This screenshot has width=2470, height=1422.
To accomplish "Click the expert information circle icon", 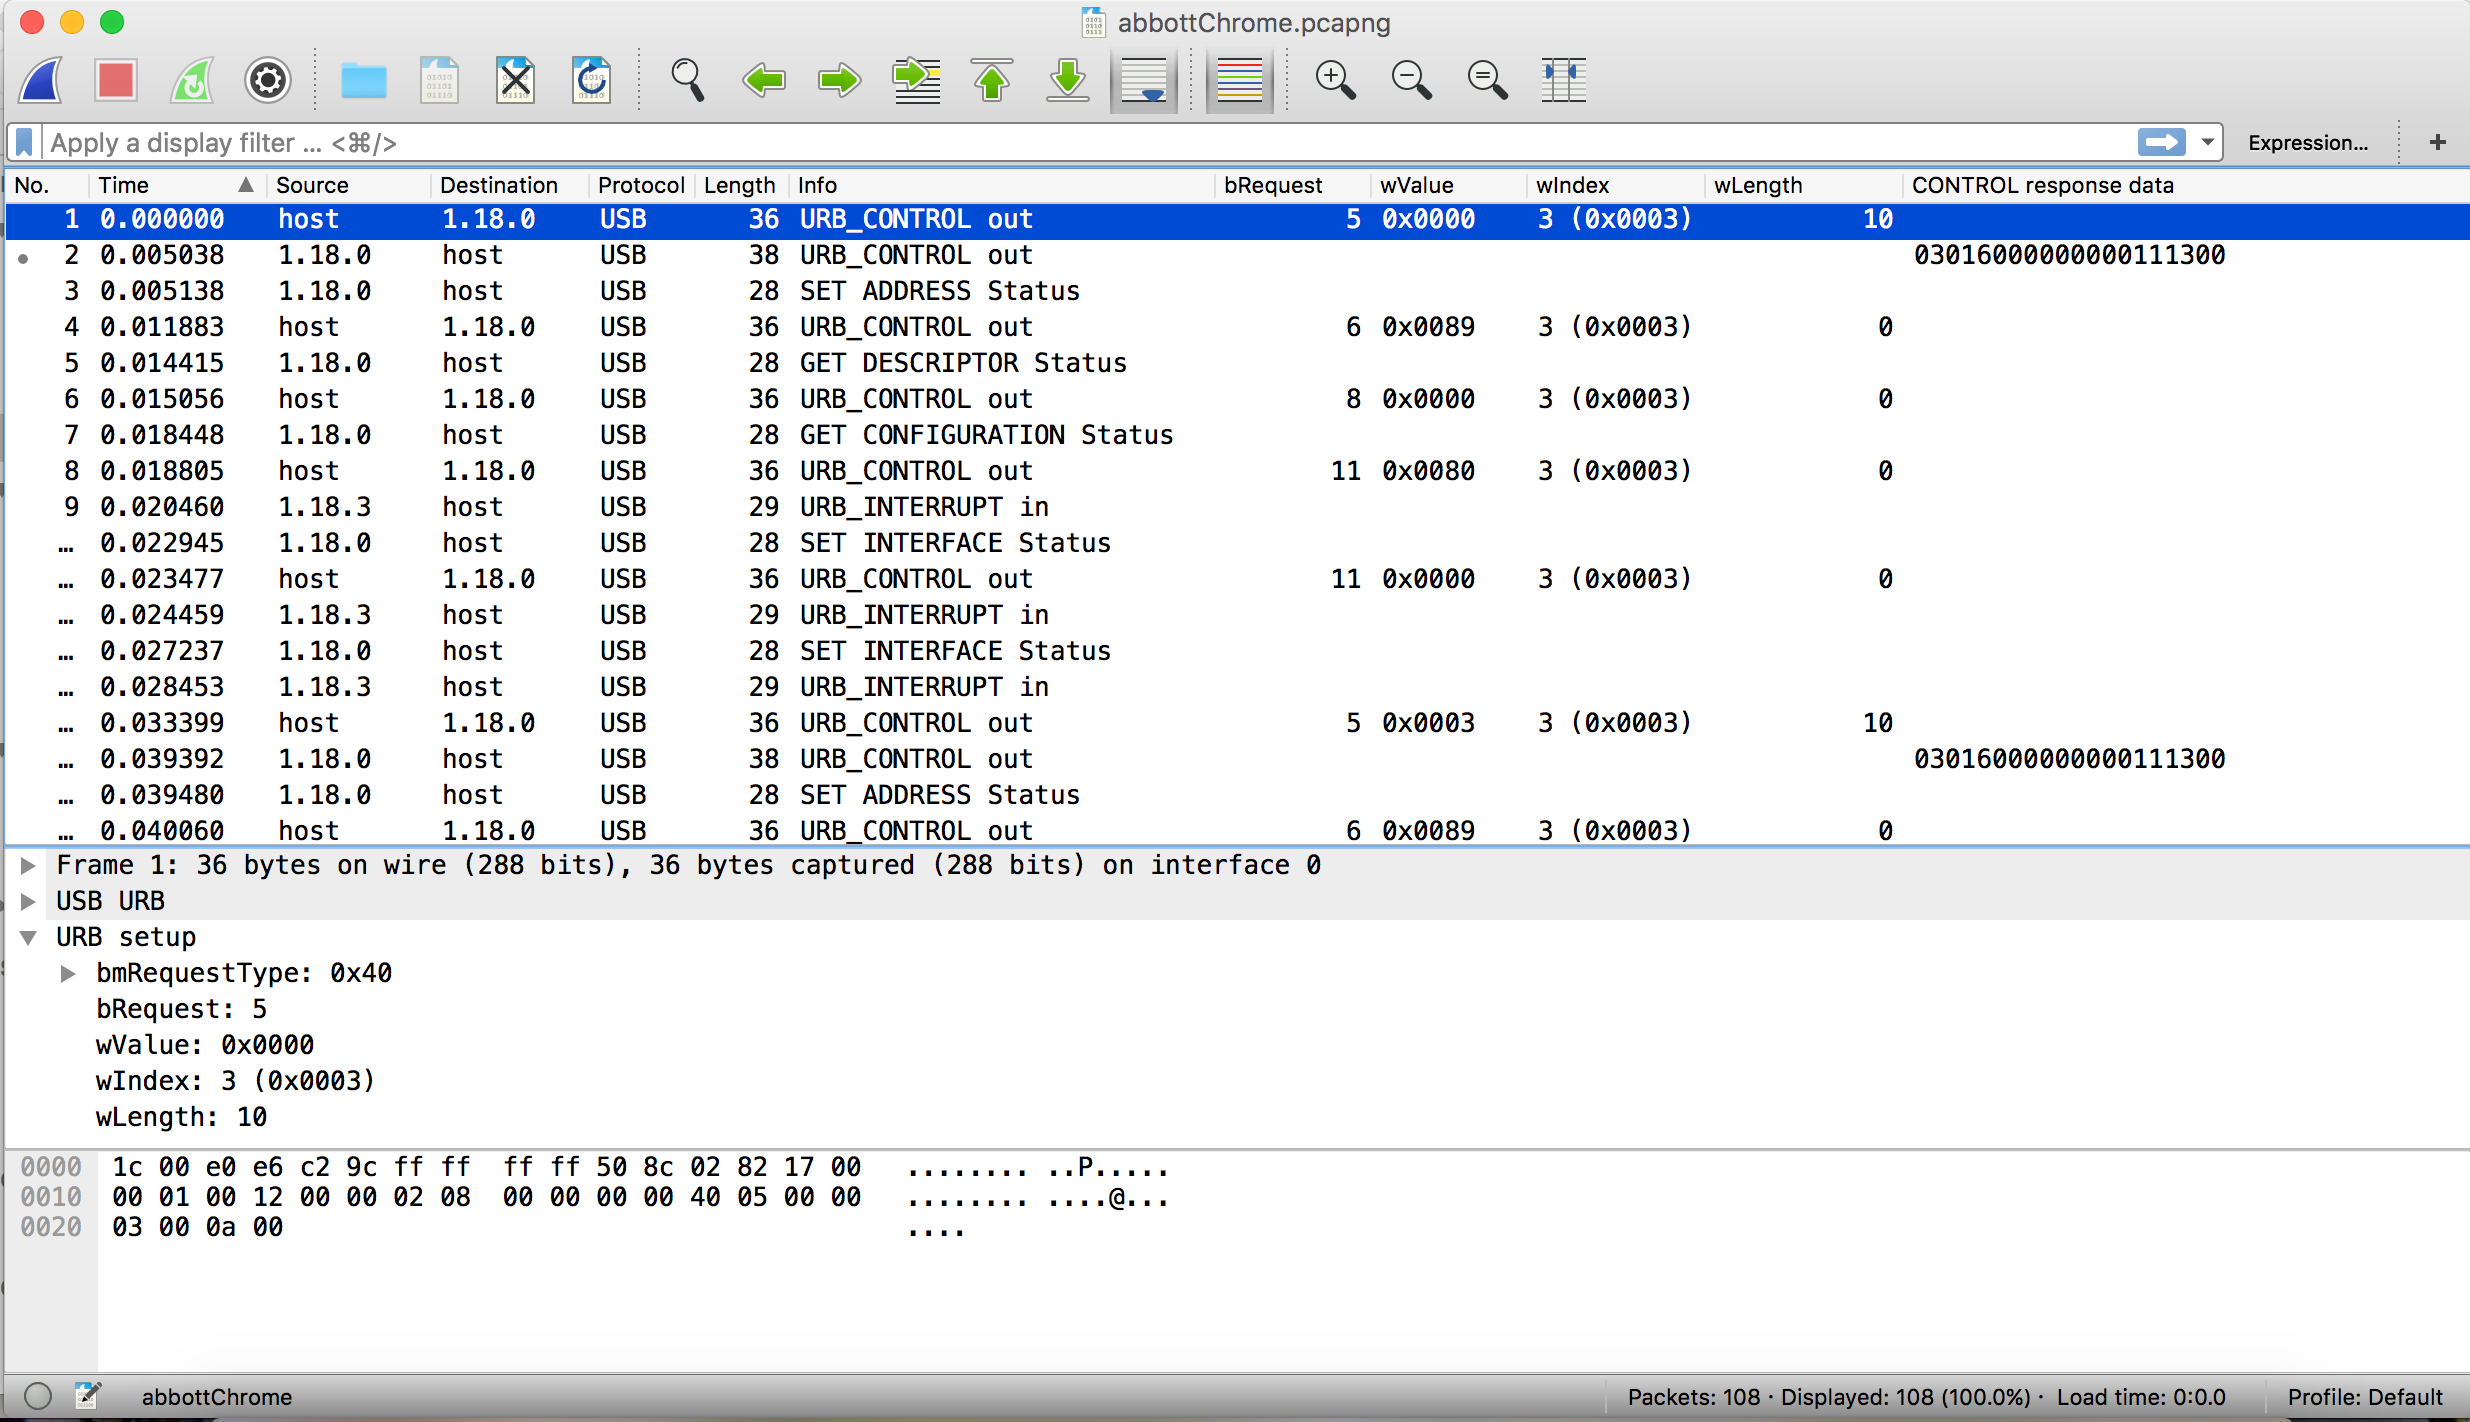I will point(38,1396).
